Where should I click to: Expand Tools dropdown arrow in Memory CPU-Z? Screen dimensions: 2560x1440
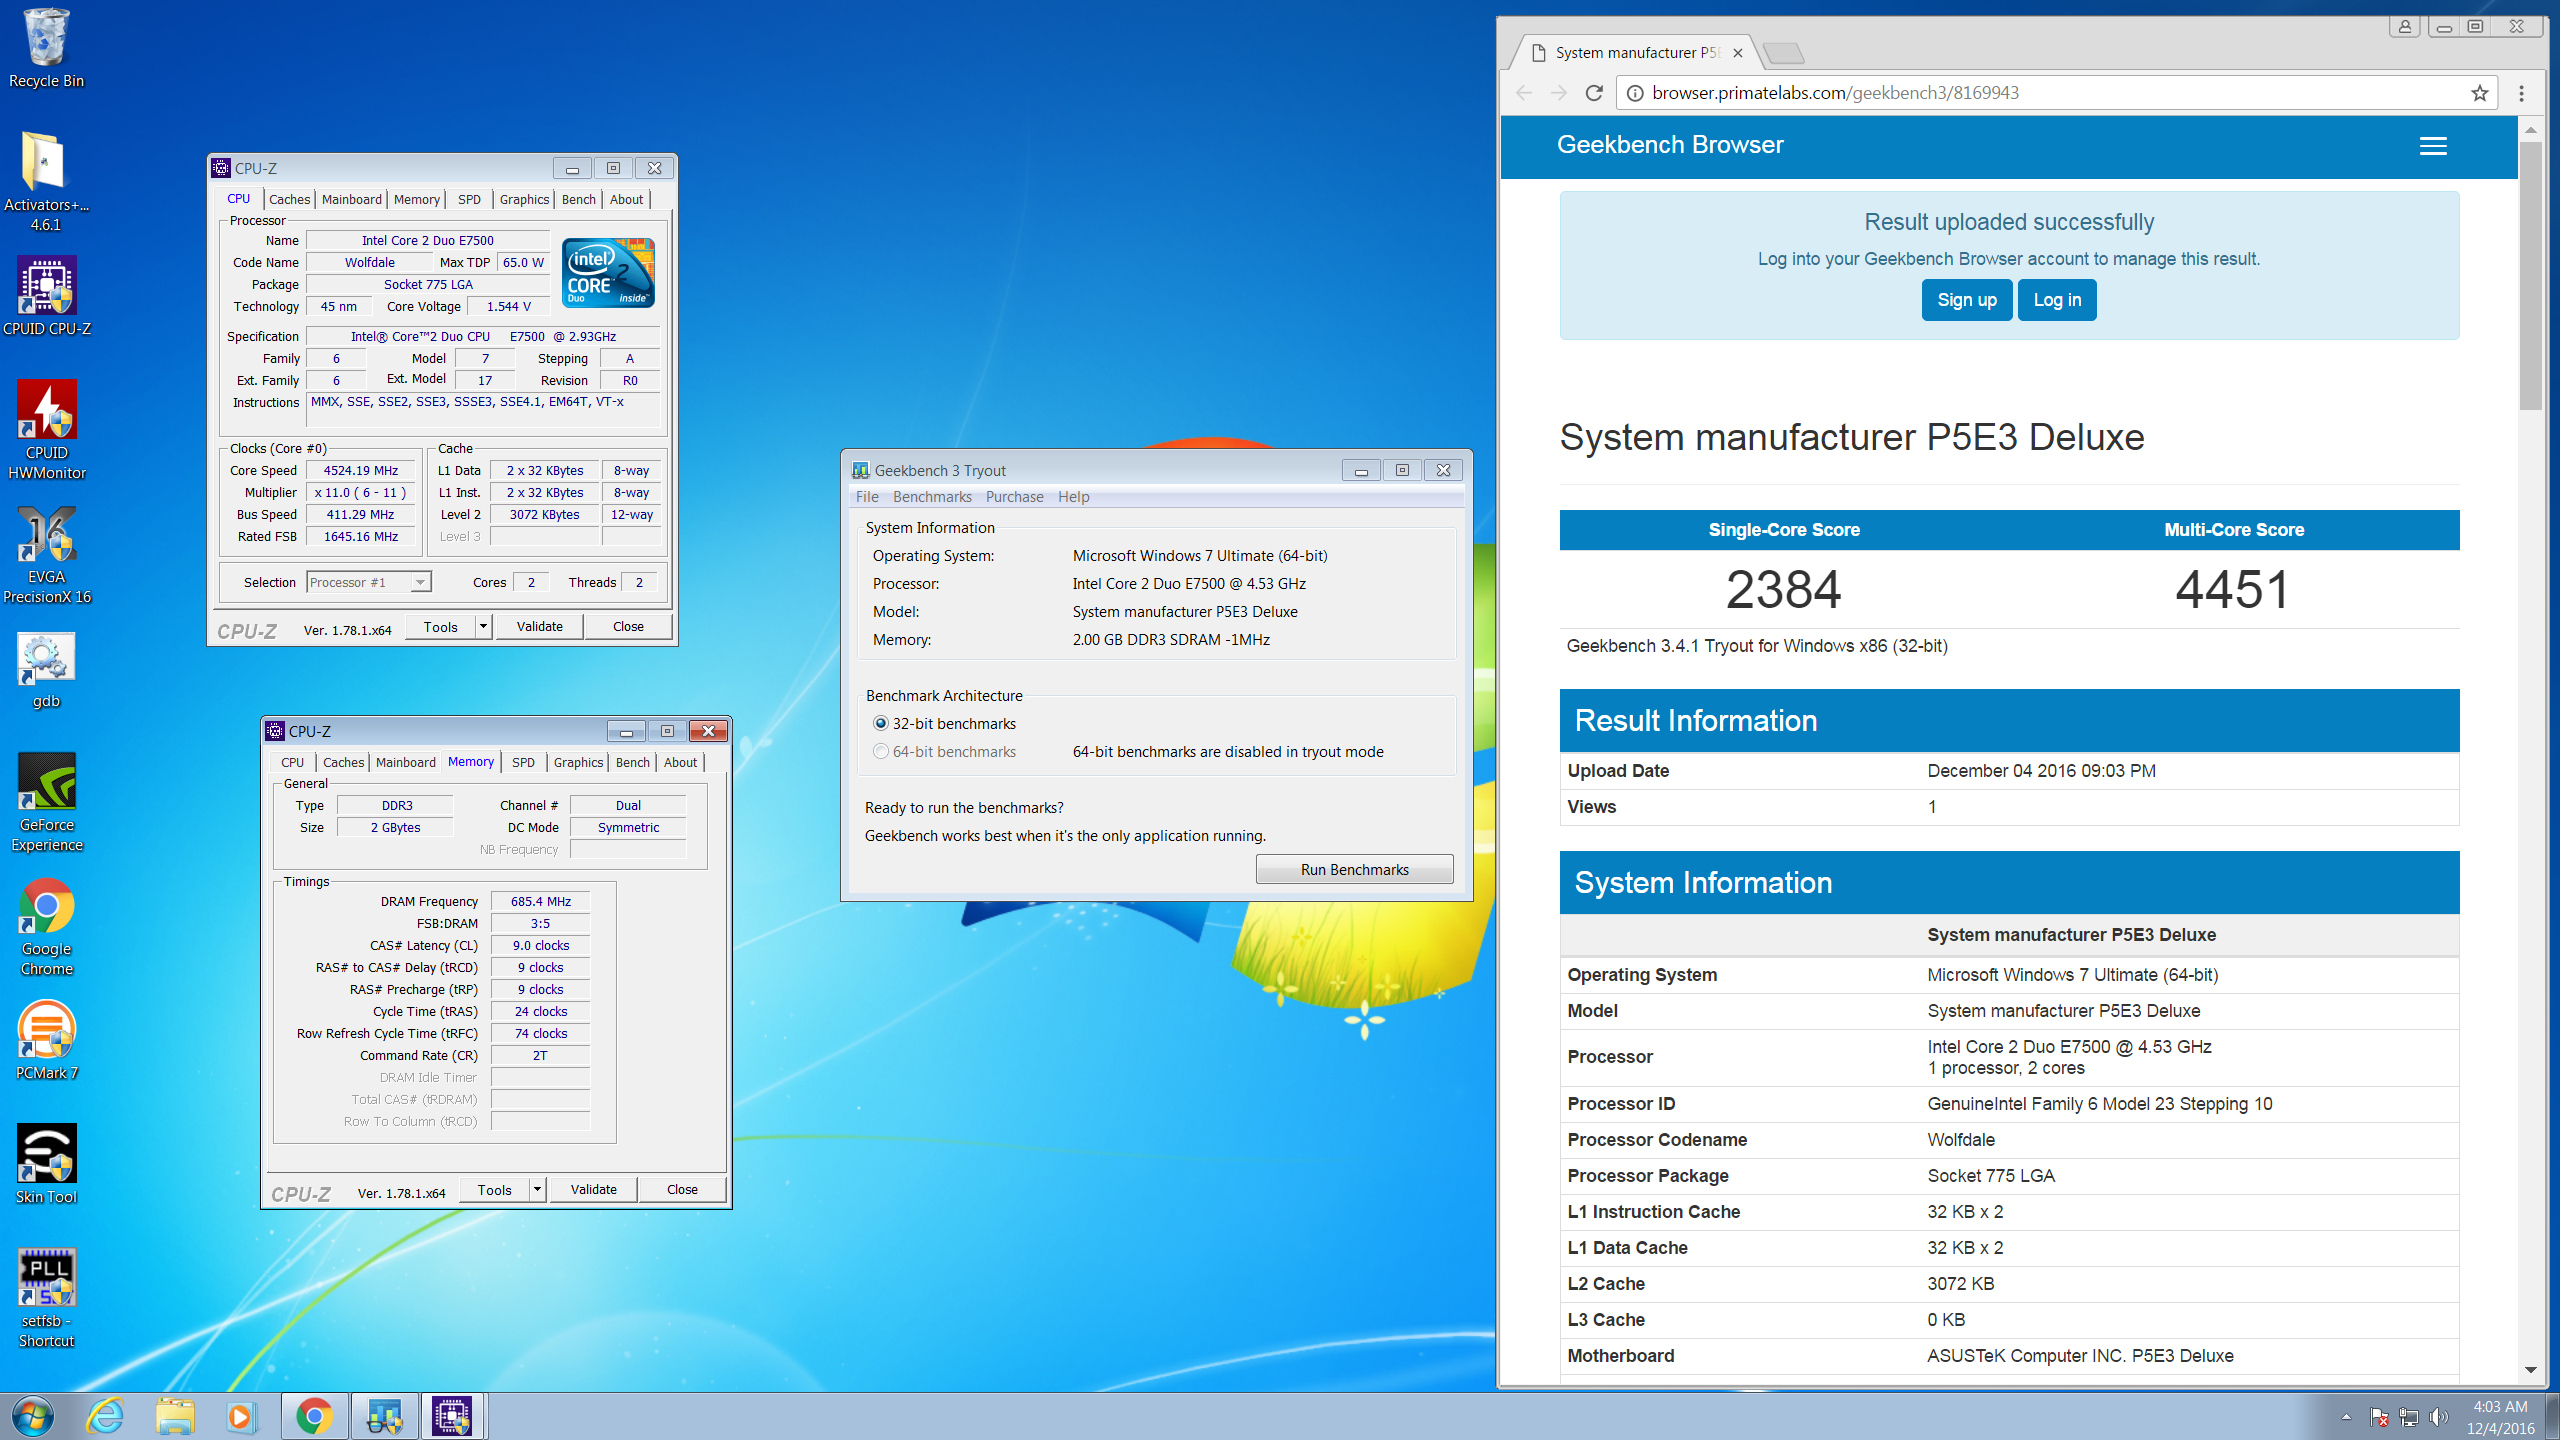pos(537,1190)
